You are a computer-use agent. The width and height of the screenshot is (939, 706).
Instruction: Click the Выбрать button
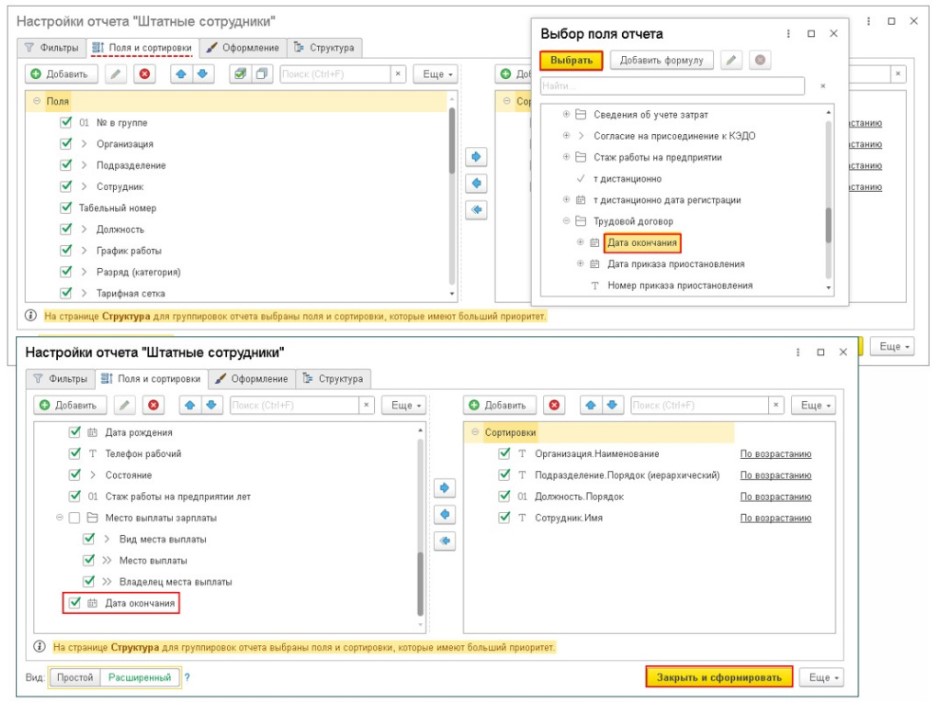[571, 60]
